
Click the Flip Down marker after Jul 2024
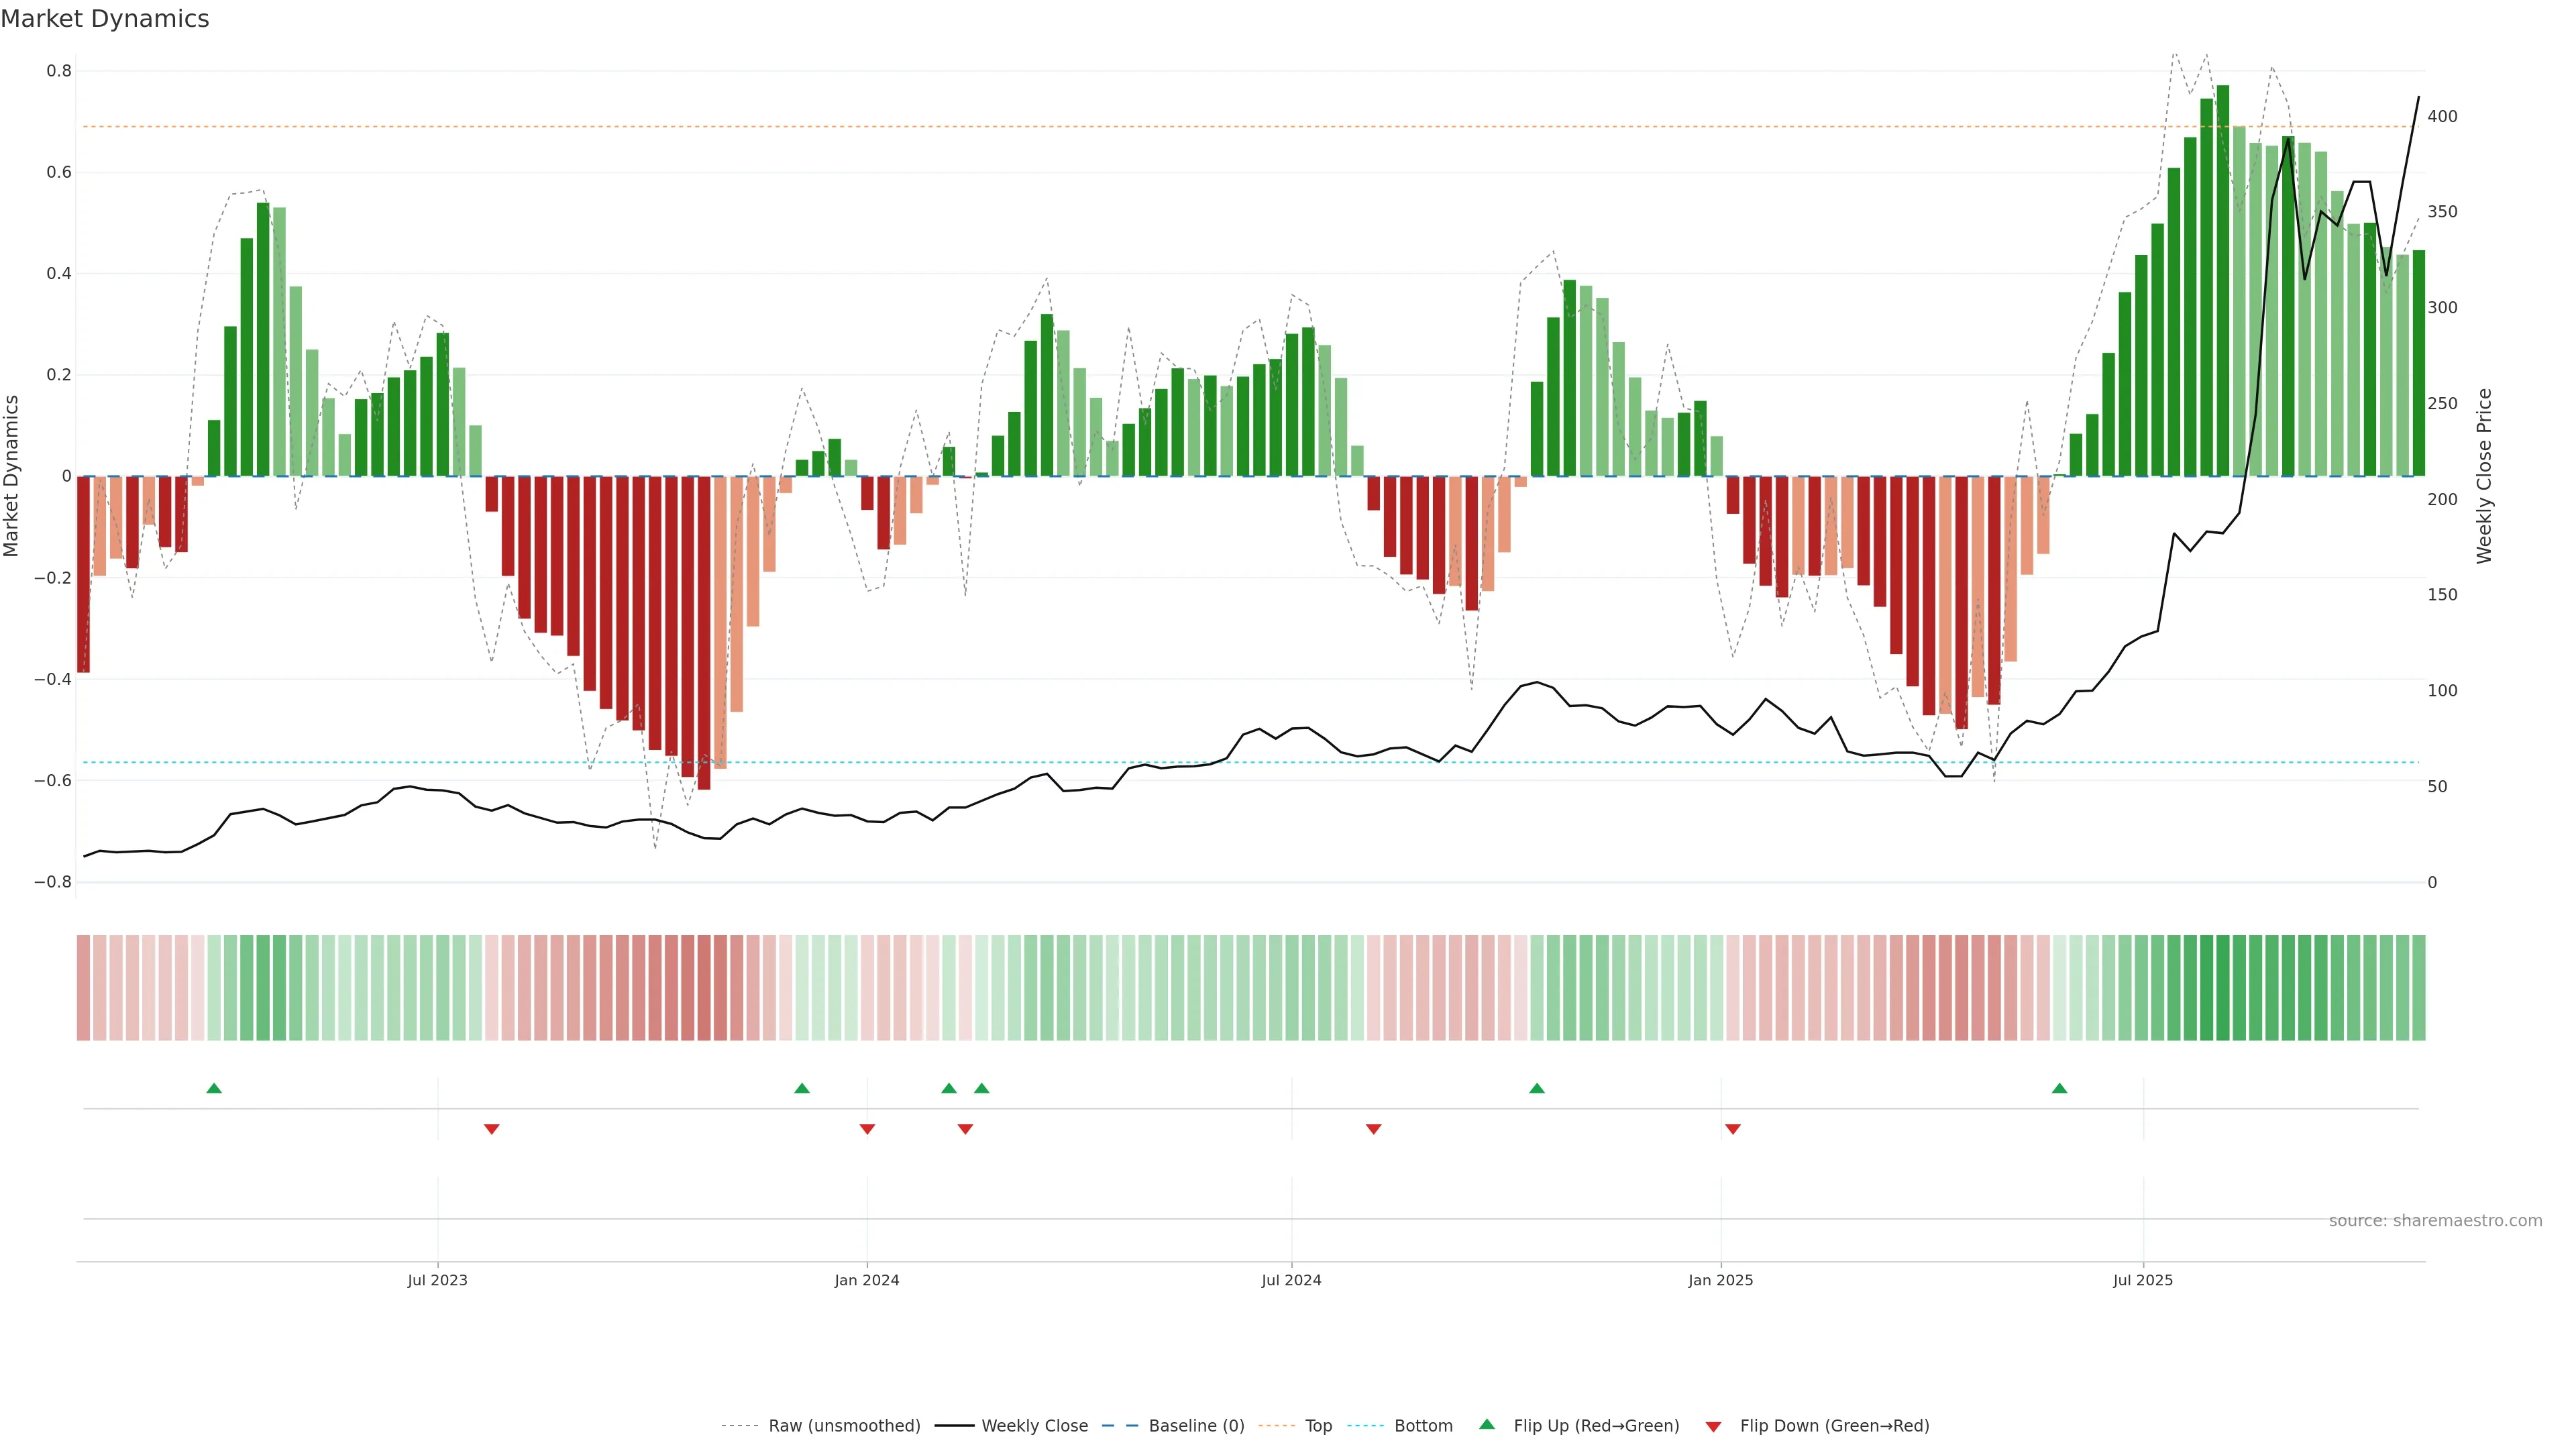pos(1373,1129)
